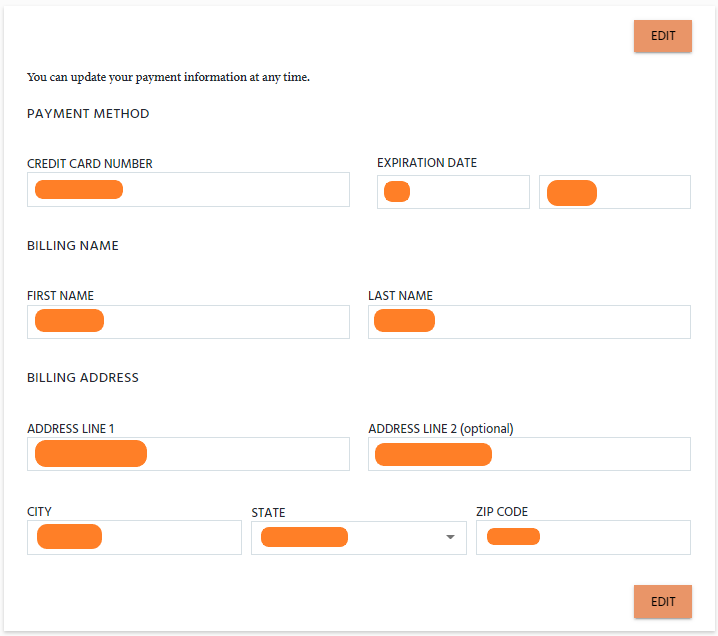Image resolution: width=718 pixels, height=636 pixels.
Task: Click the ZIP CODE label text
Action: pyautogui.click(x=502, y=512)
